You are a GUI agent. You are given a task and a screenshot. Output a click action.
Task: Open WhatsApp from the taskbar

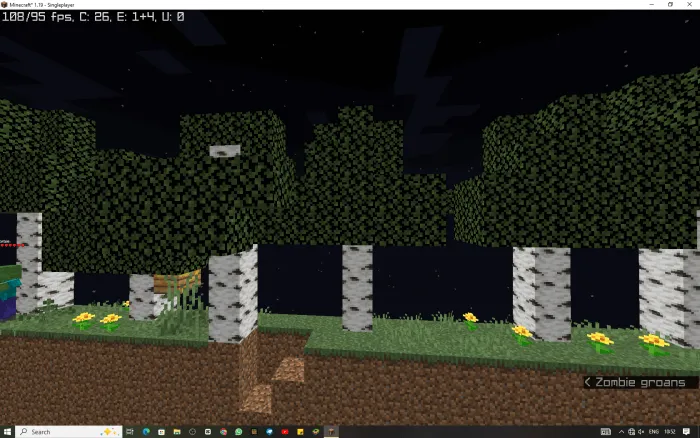coord(238,432)
